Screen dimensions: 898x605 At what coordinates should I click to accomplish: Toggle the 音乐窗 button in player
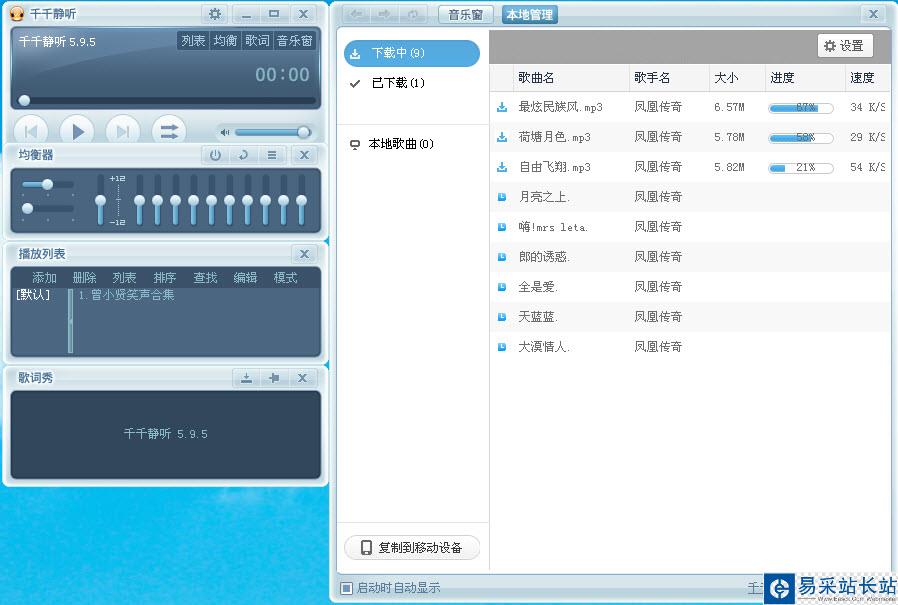294,41
